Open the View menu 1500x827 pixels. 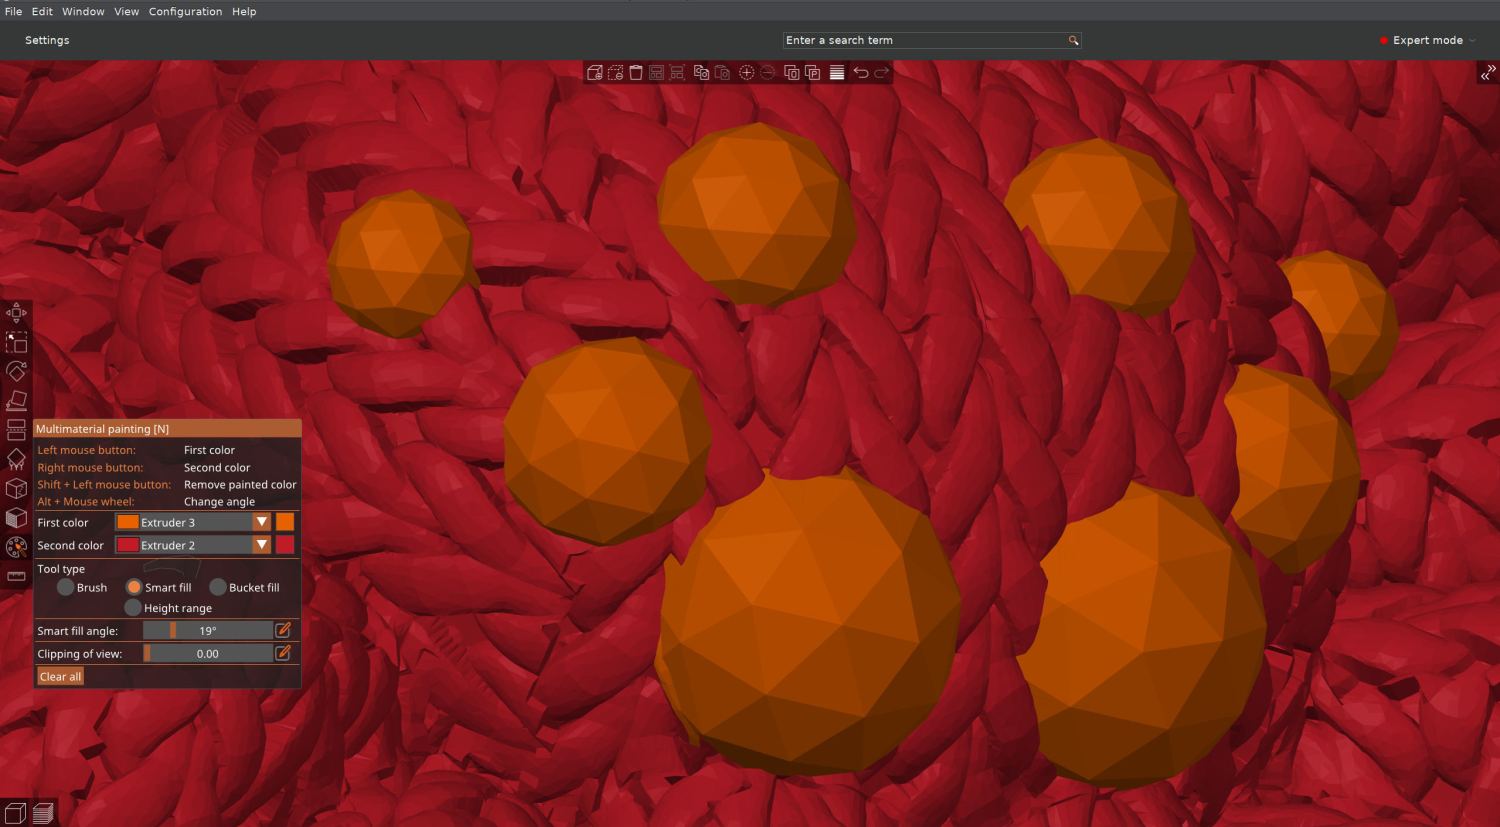[x=127, y=12]
